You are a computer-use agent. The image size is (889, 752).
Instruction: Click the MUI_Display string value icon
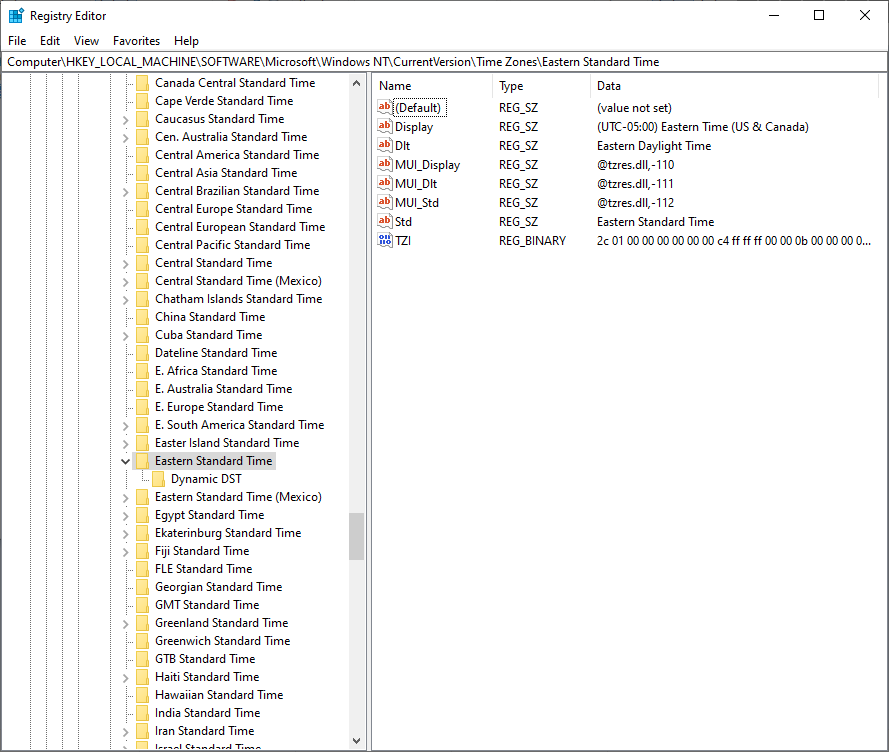(385, 165)
